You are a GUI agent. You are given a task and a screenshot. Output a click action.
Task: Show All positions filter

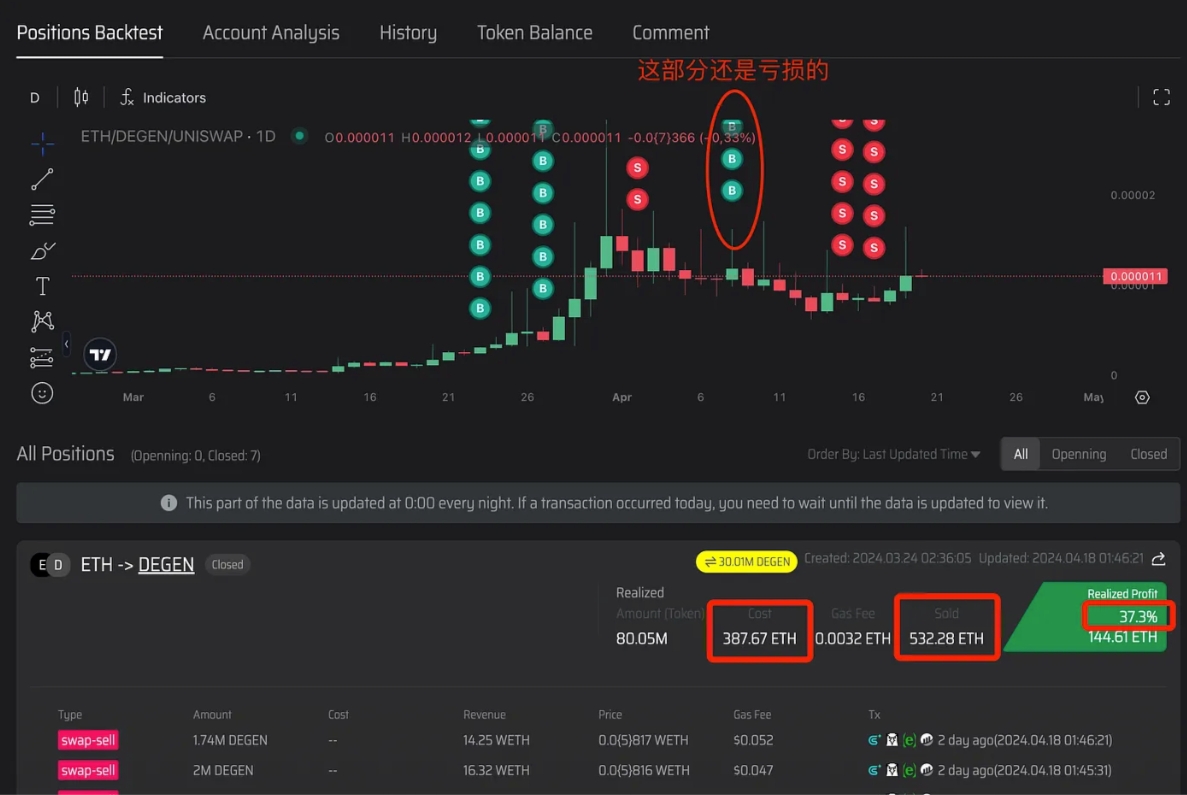1020,454
